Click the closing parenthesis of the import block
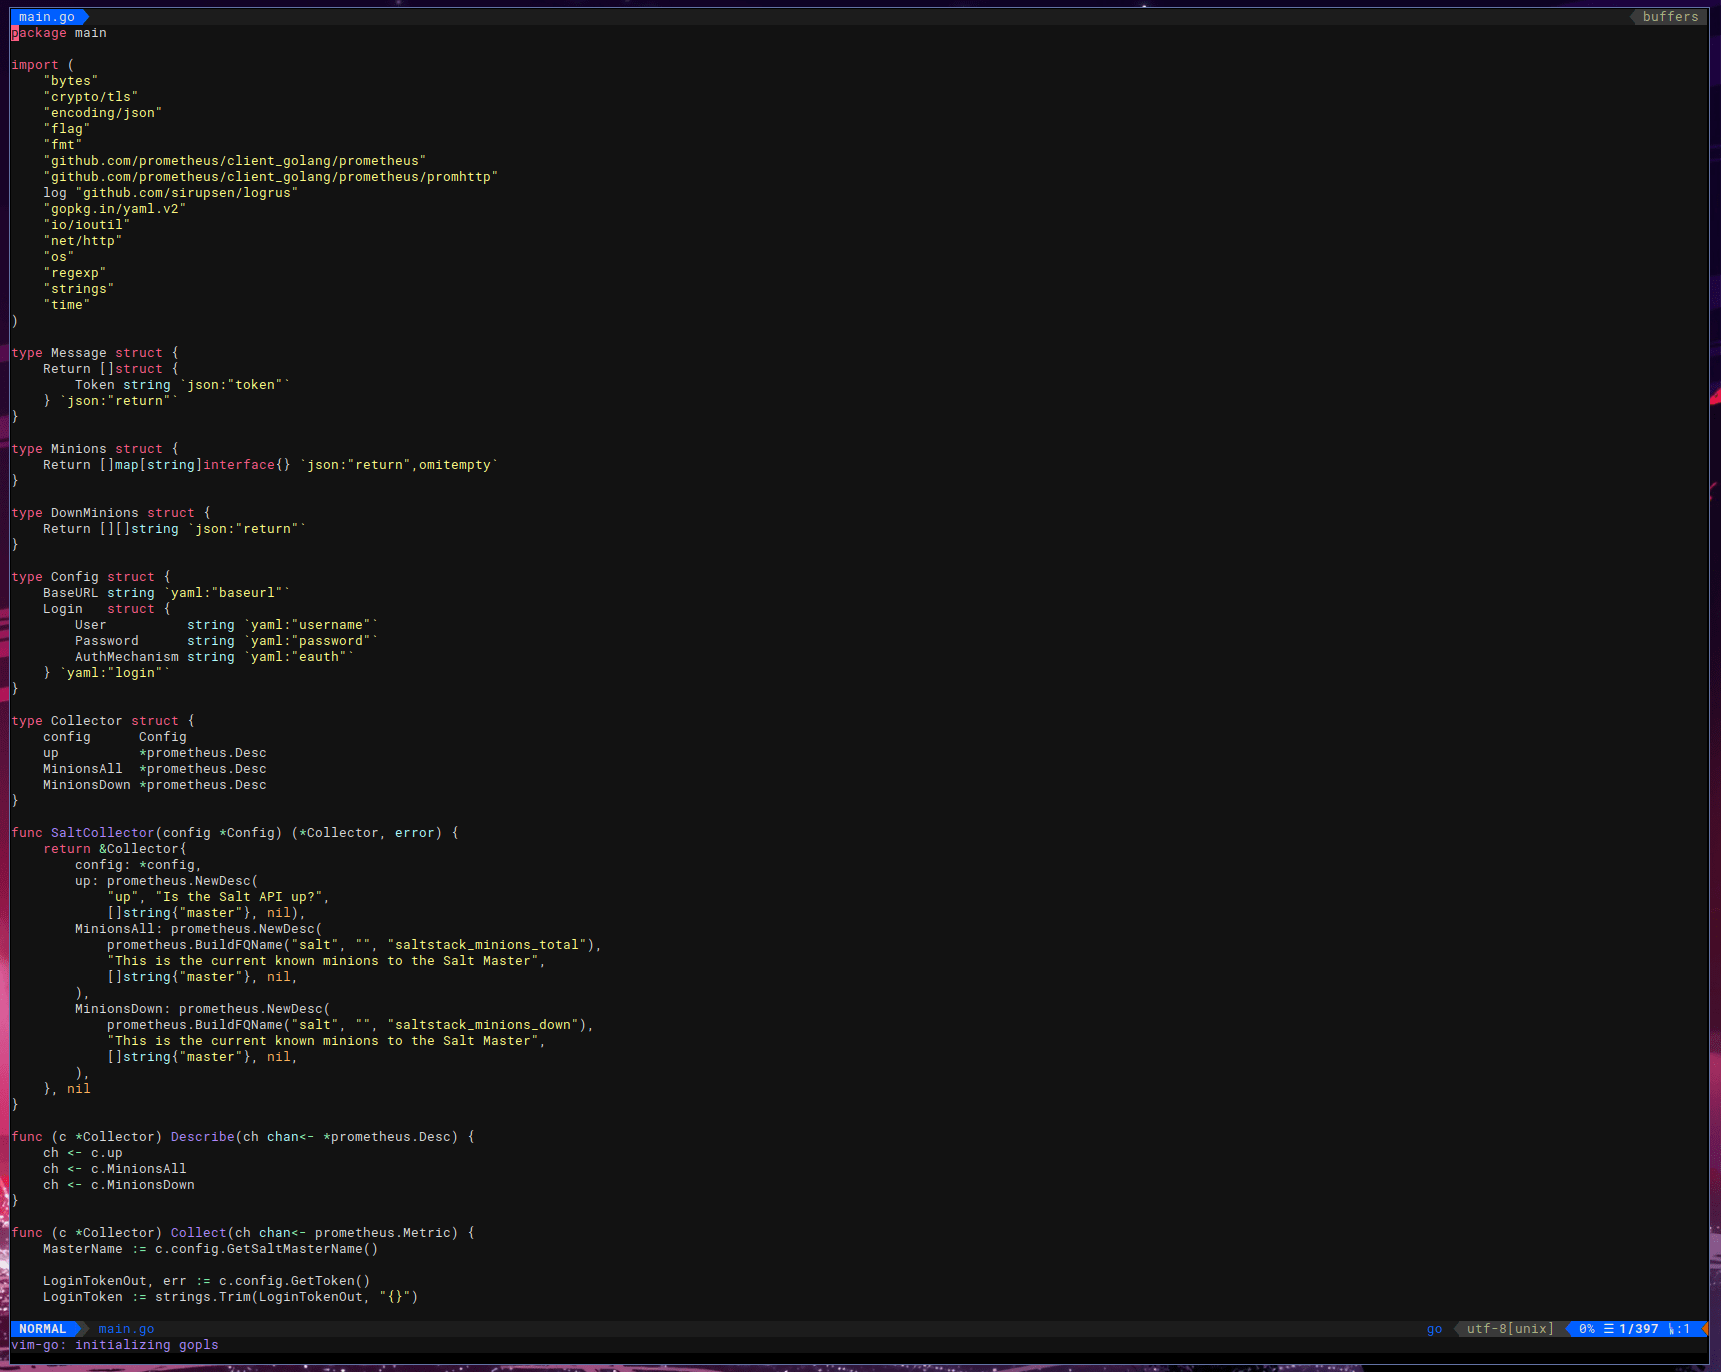 click(x=15, y=320)
